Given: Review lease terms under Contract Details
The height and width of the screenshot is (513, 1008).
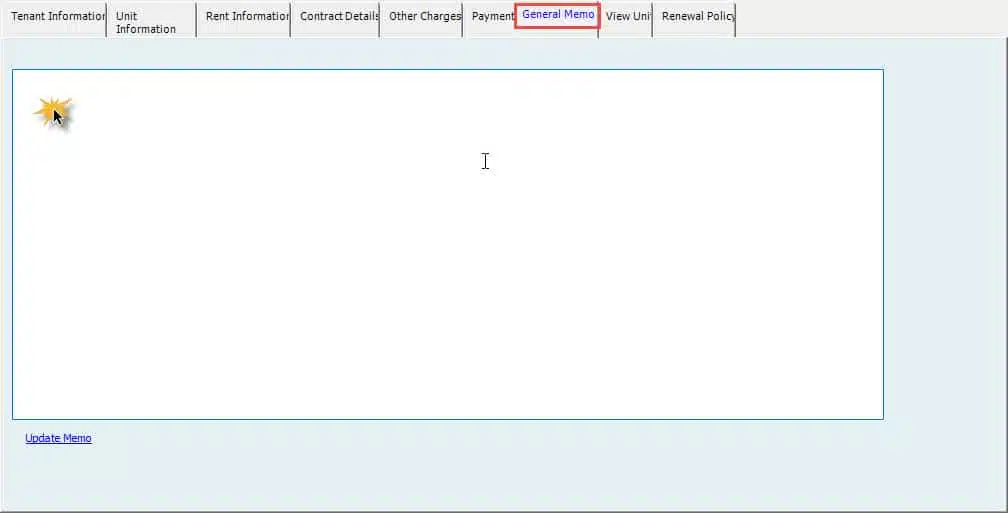Looking at the screenshot, I should (336, 17).
